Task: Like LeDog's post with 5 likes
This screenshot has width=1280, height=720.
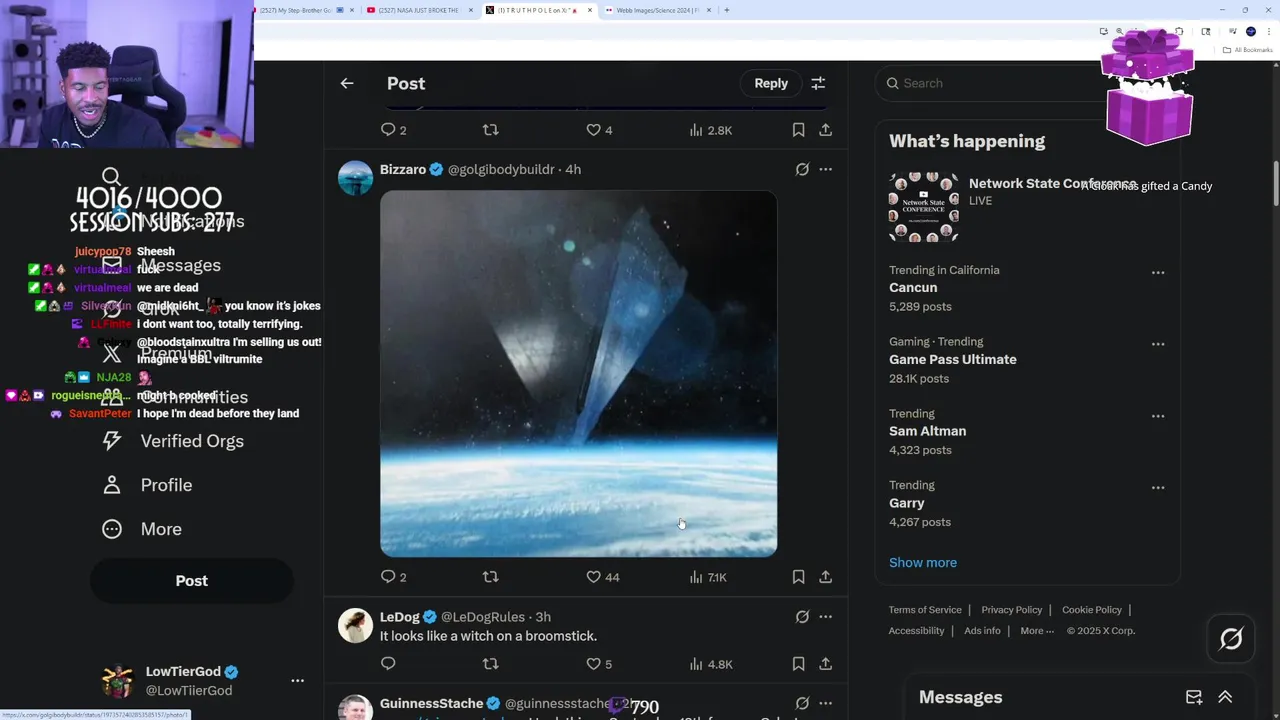Action: point(593,664)
